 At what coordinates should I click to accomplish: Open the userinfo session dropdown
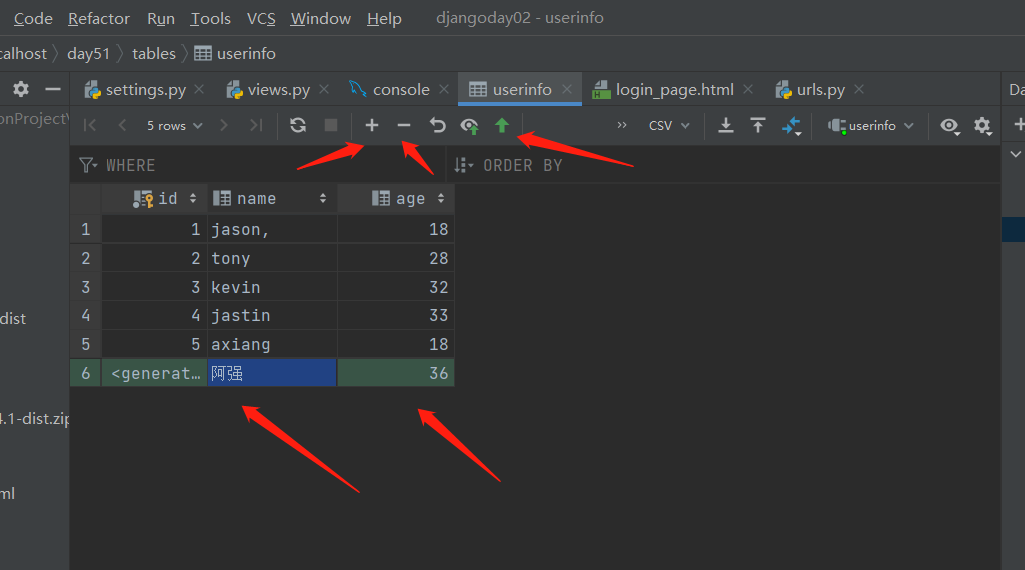pyautogui.click(x=871, y=126)
